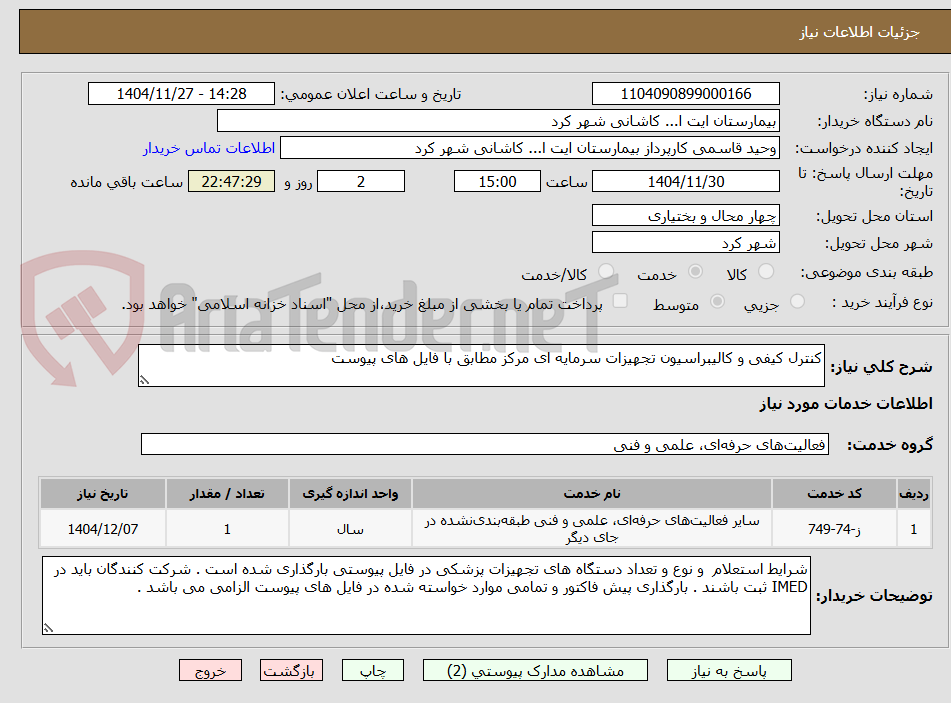The height and width of the screenshot is (703, 951).
Task: Click the چاپ print button
Action: pyautogui.click(x=373, y=671)
